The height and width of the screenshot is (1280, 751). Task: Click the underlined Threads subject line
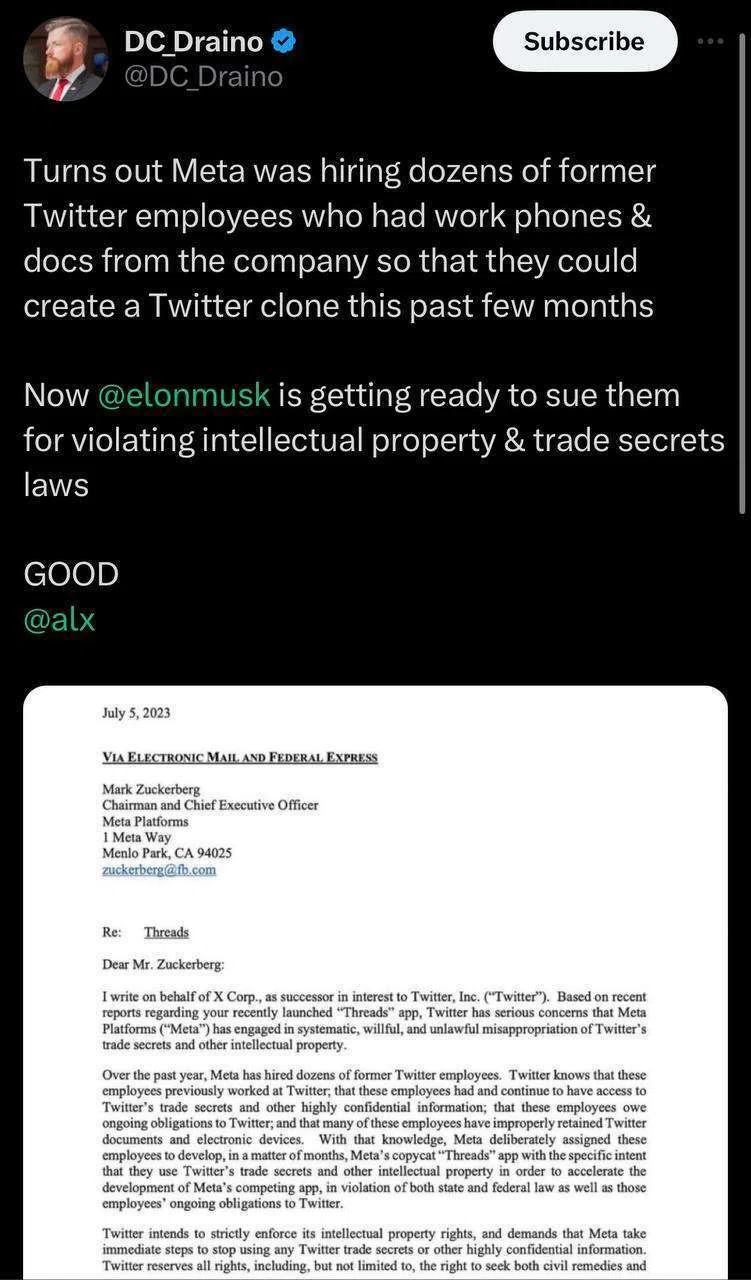(x=166, y=932)
